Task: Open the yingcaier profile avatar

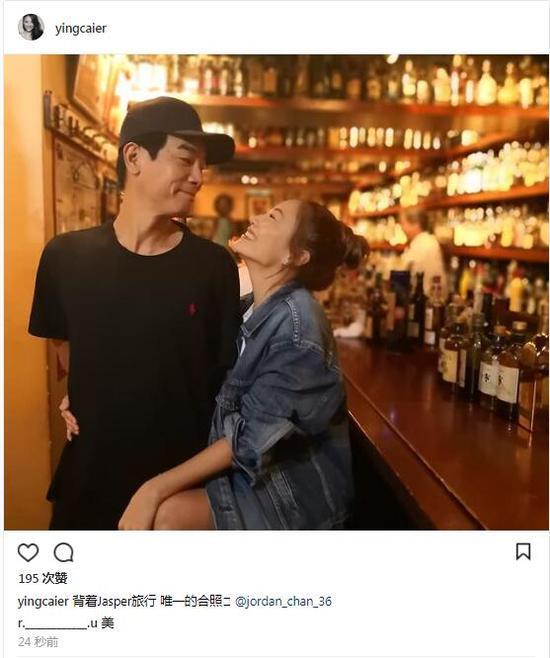Action: click(x=31, y=27)
